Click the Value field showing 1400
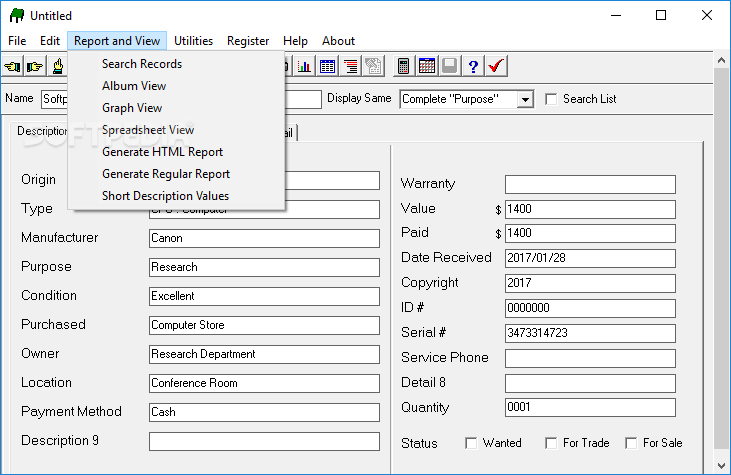This screenshot has height=475, width=731. 590,209
